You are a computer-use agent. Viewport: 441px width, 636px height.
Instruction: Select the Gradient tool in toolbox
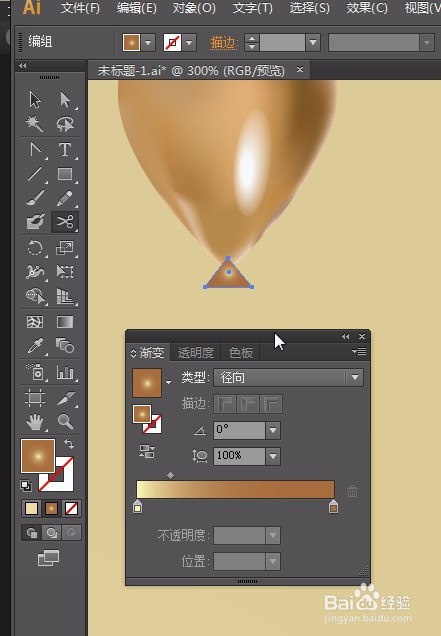click(x=65, y=322)
